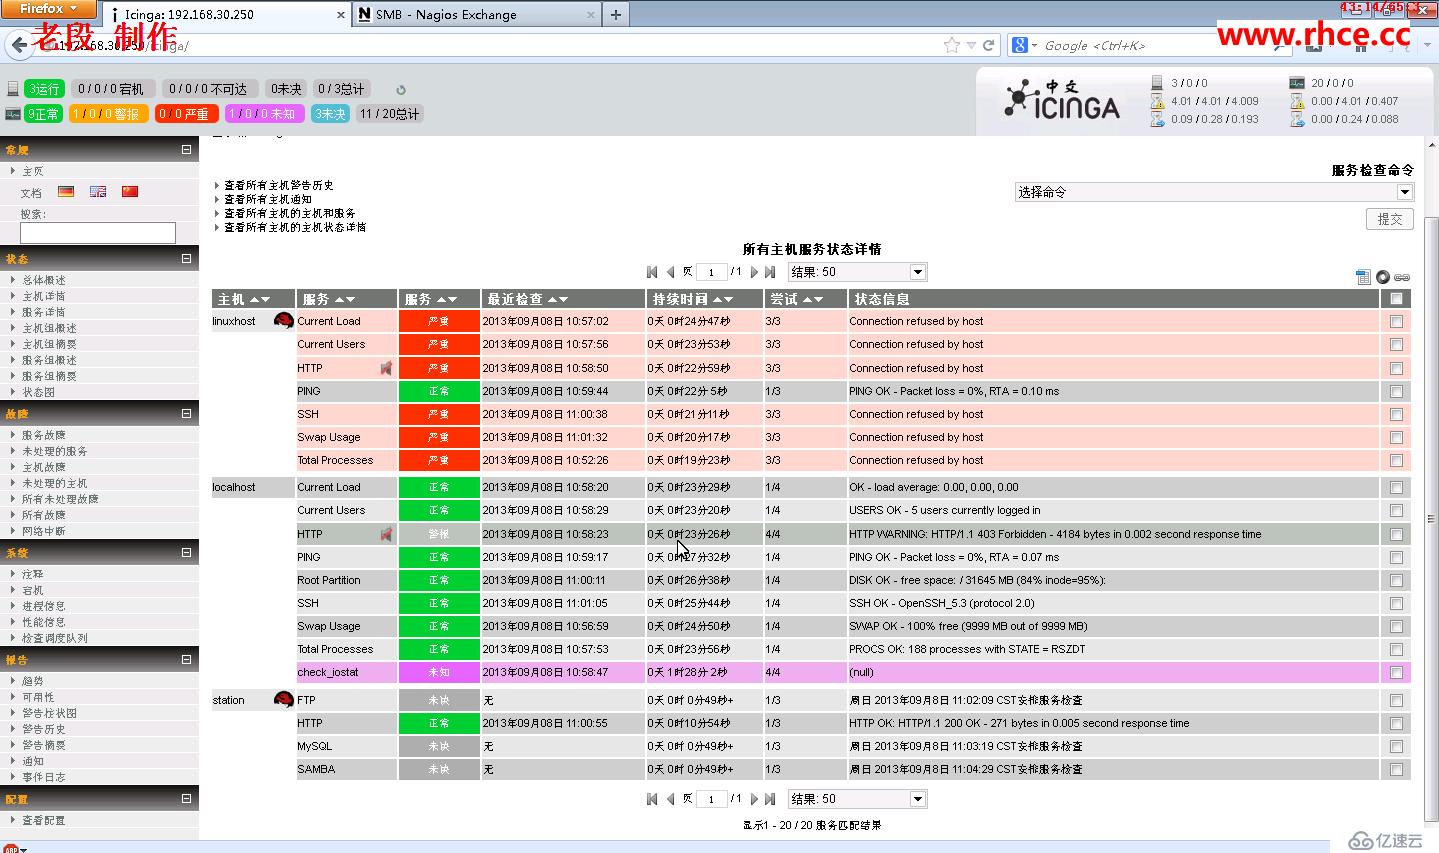Click the refresh icon beside host totals
Image resolution: width=1439 pixels, height=853 pixels.
[401, 89]
